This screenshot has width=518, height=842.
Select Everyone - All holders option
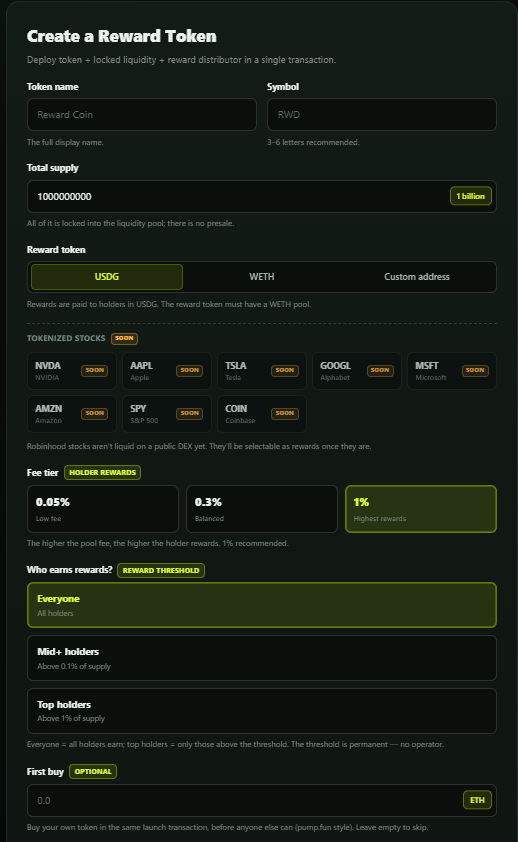[262, 605]
